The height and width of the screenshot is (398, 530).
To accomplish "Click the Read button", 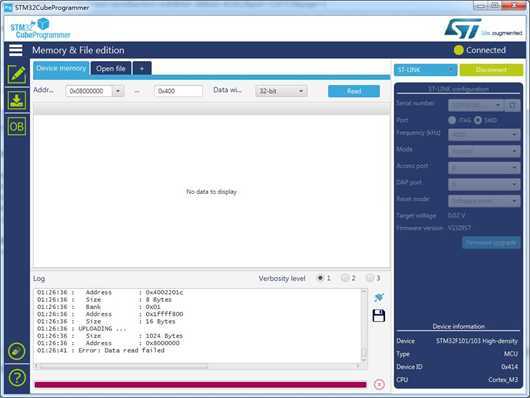I will 354,91.
